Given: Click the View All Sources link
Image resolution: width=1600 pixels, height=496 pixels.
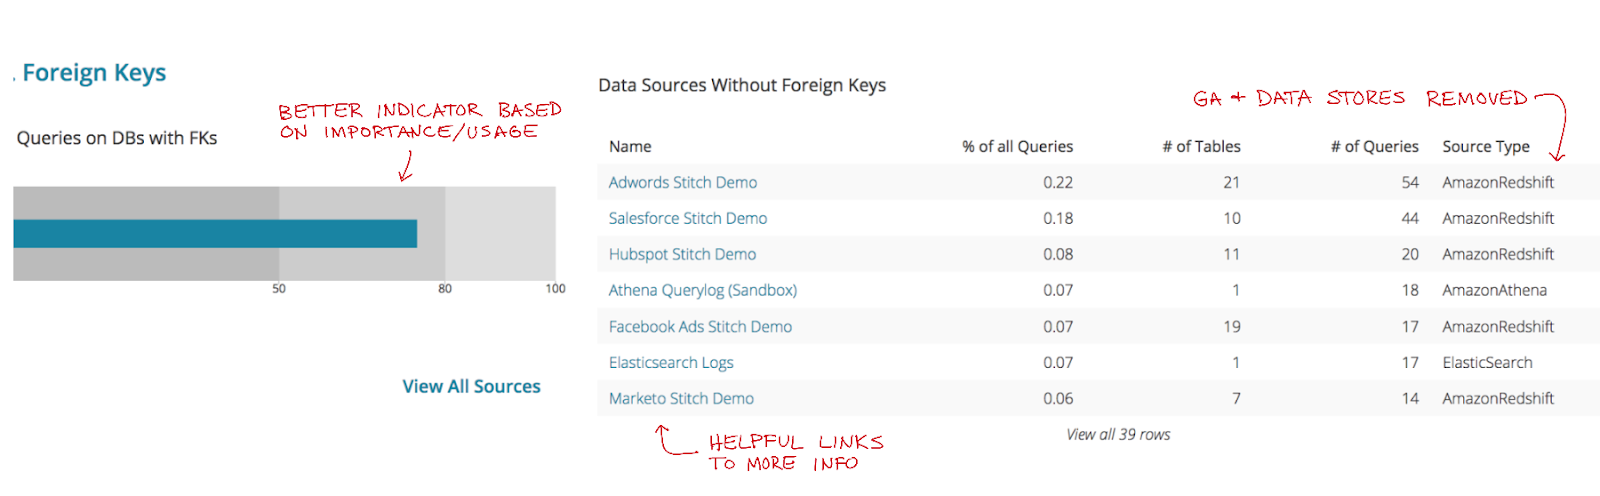Looking at the screenshot, I should tap(471, 387).
